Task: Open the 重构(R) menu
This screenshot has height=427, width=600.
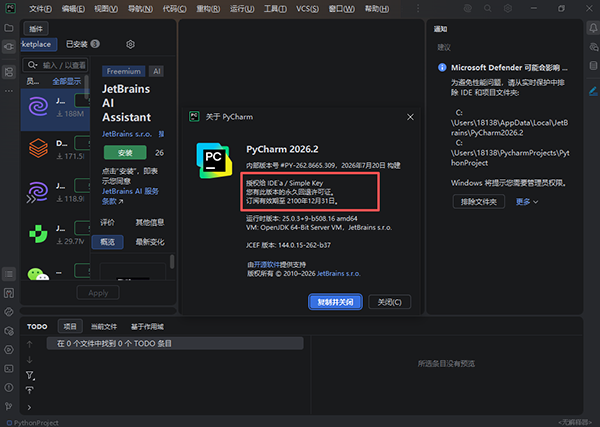Action: click(208, 8)
